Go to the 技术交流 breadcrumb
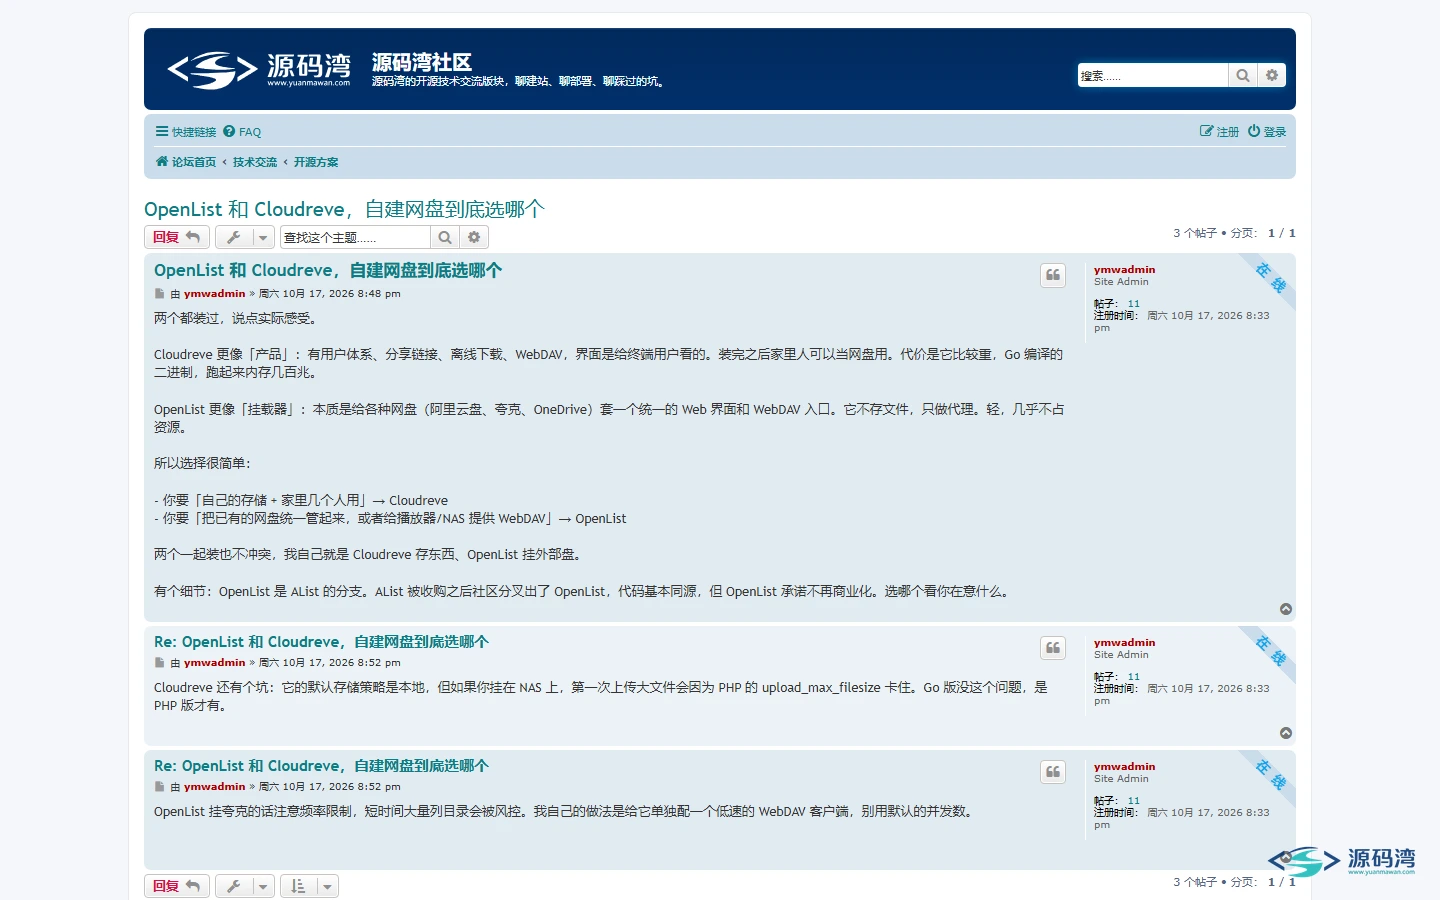The height and width of the screenshot is (900, 1440). pyautogui.click(x=255, y=162)
